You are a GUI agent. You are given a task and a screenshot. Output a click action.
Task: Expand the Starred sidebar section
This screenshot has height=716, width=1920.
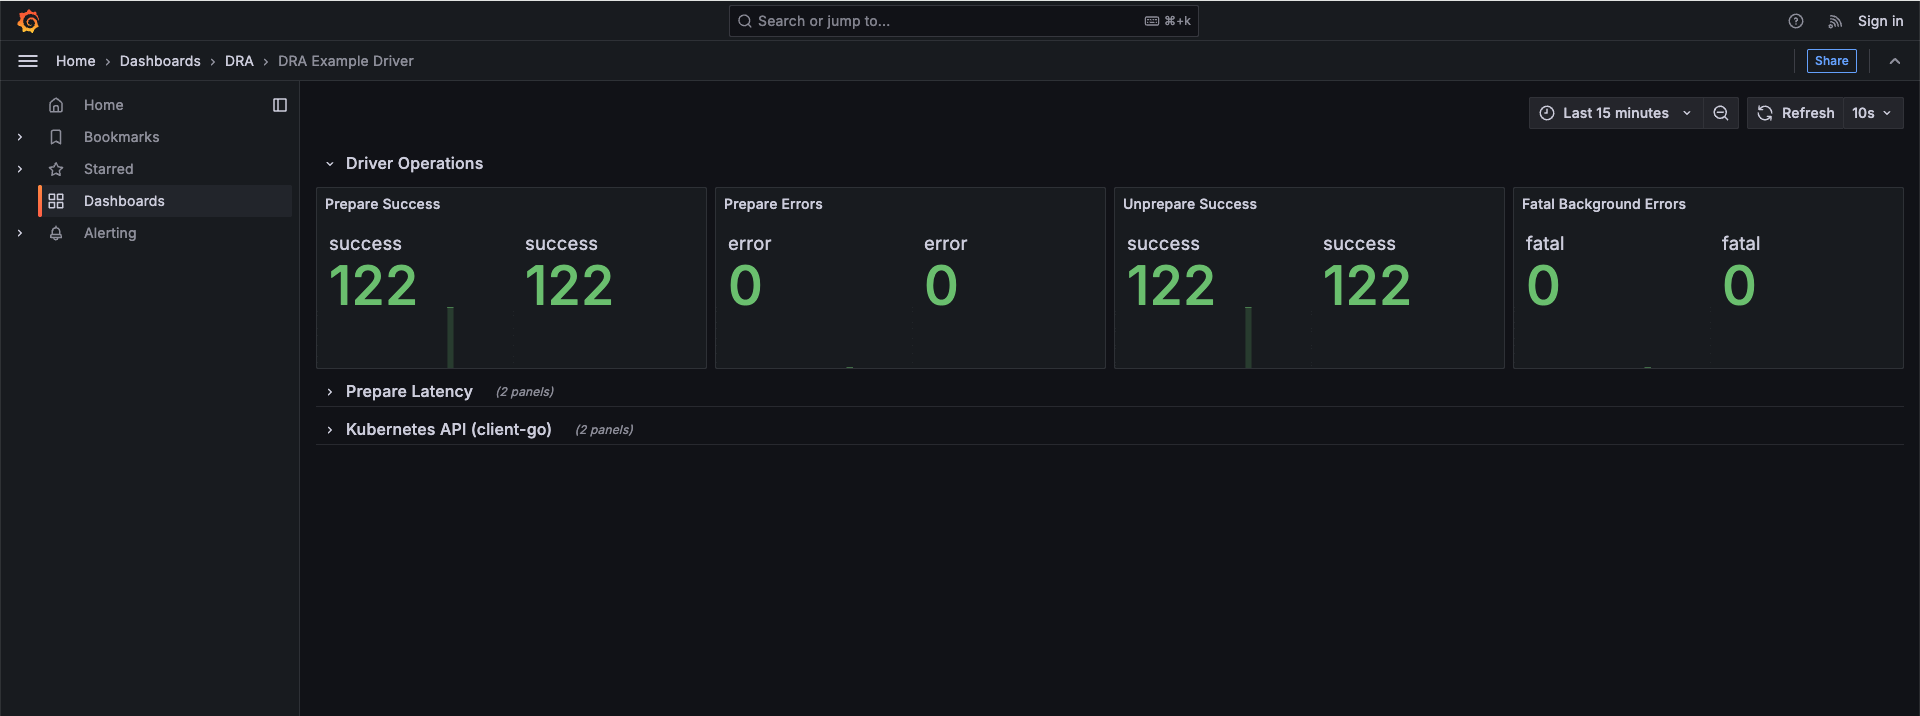click(x=20, y=169)
